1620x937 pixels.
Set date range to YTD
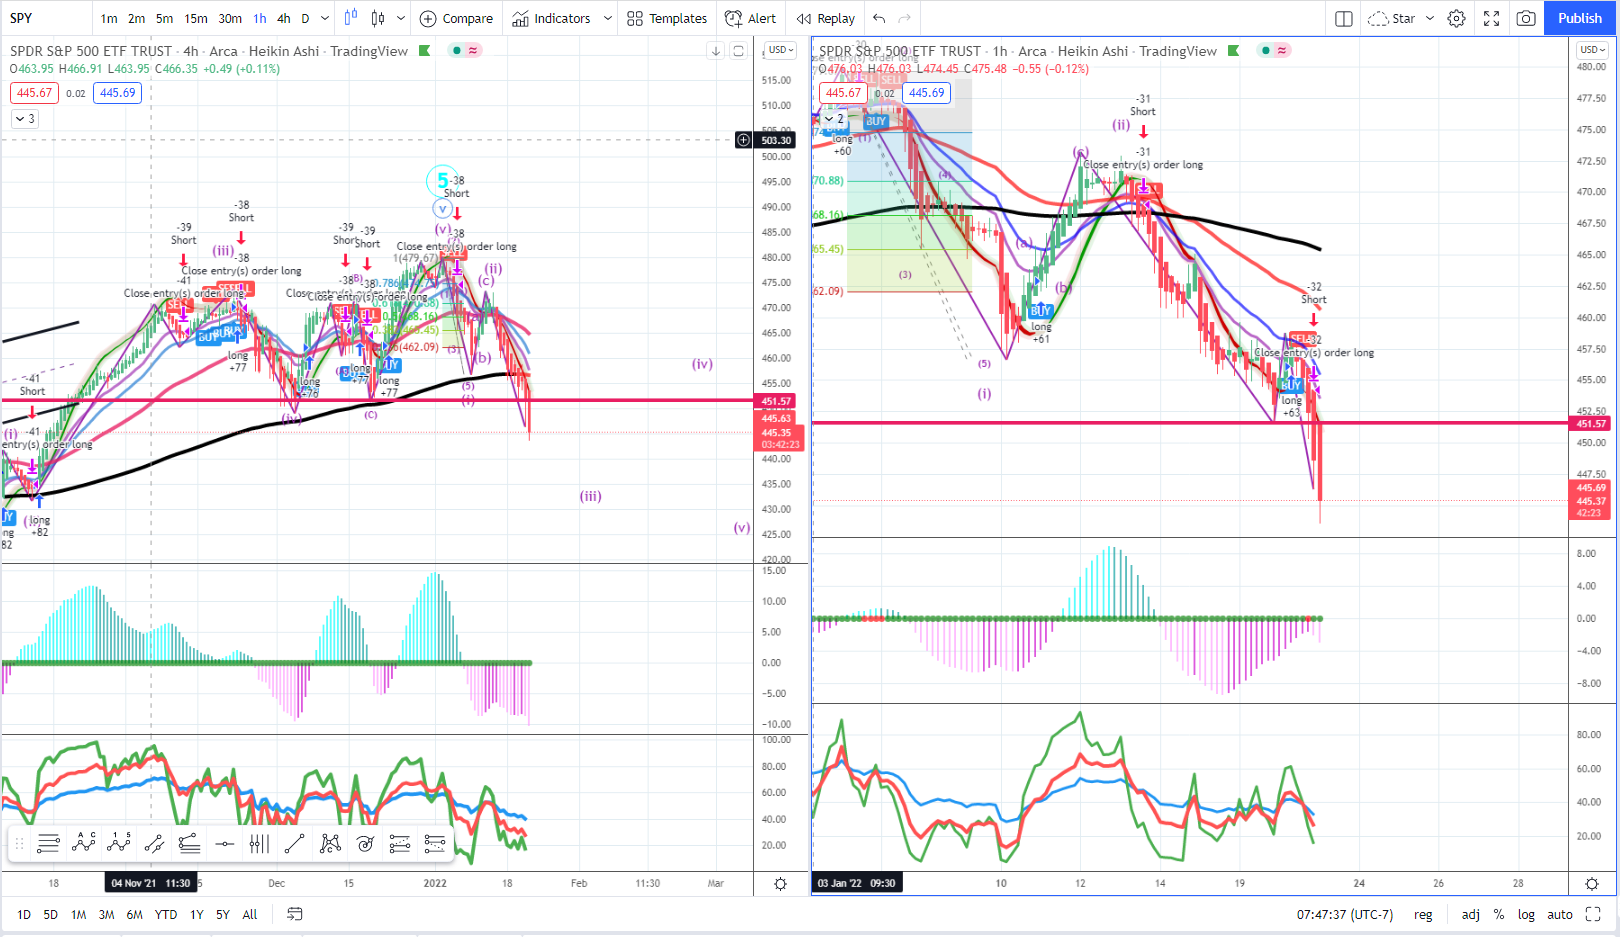(166, 914)
